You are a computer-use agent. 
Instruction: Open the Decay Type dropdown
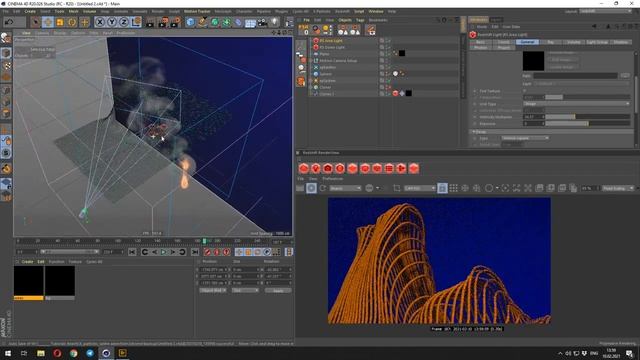[x=525, y=138]
